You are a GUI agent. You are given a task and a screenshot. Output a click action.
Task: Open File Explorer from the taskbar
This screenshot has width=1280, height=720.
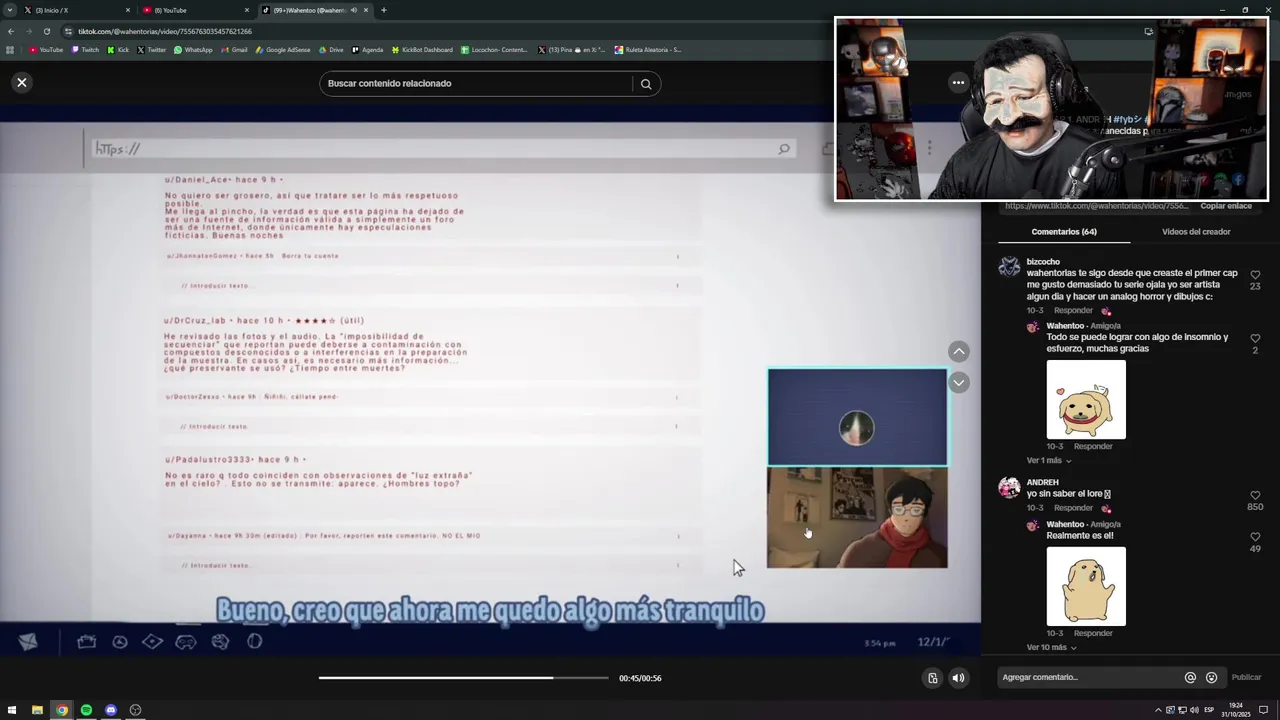pyautogui.click(x=37, y=710)
